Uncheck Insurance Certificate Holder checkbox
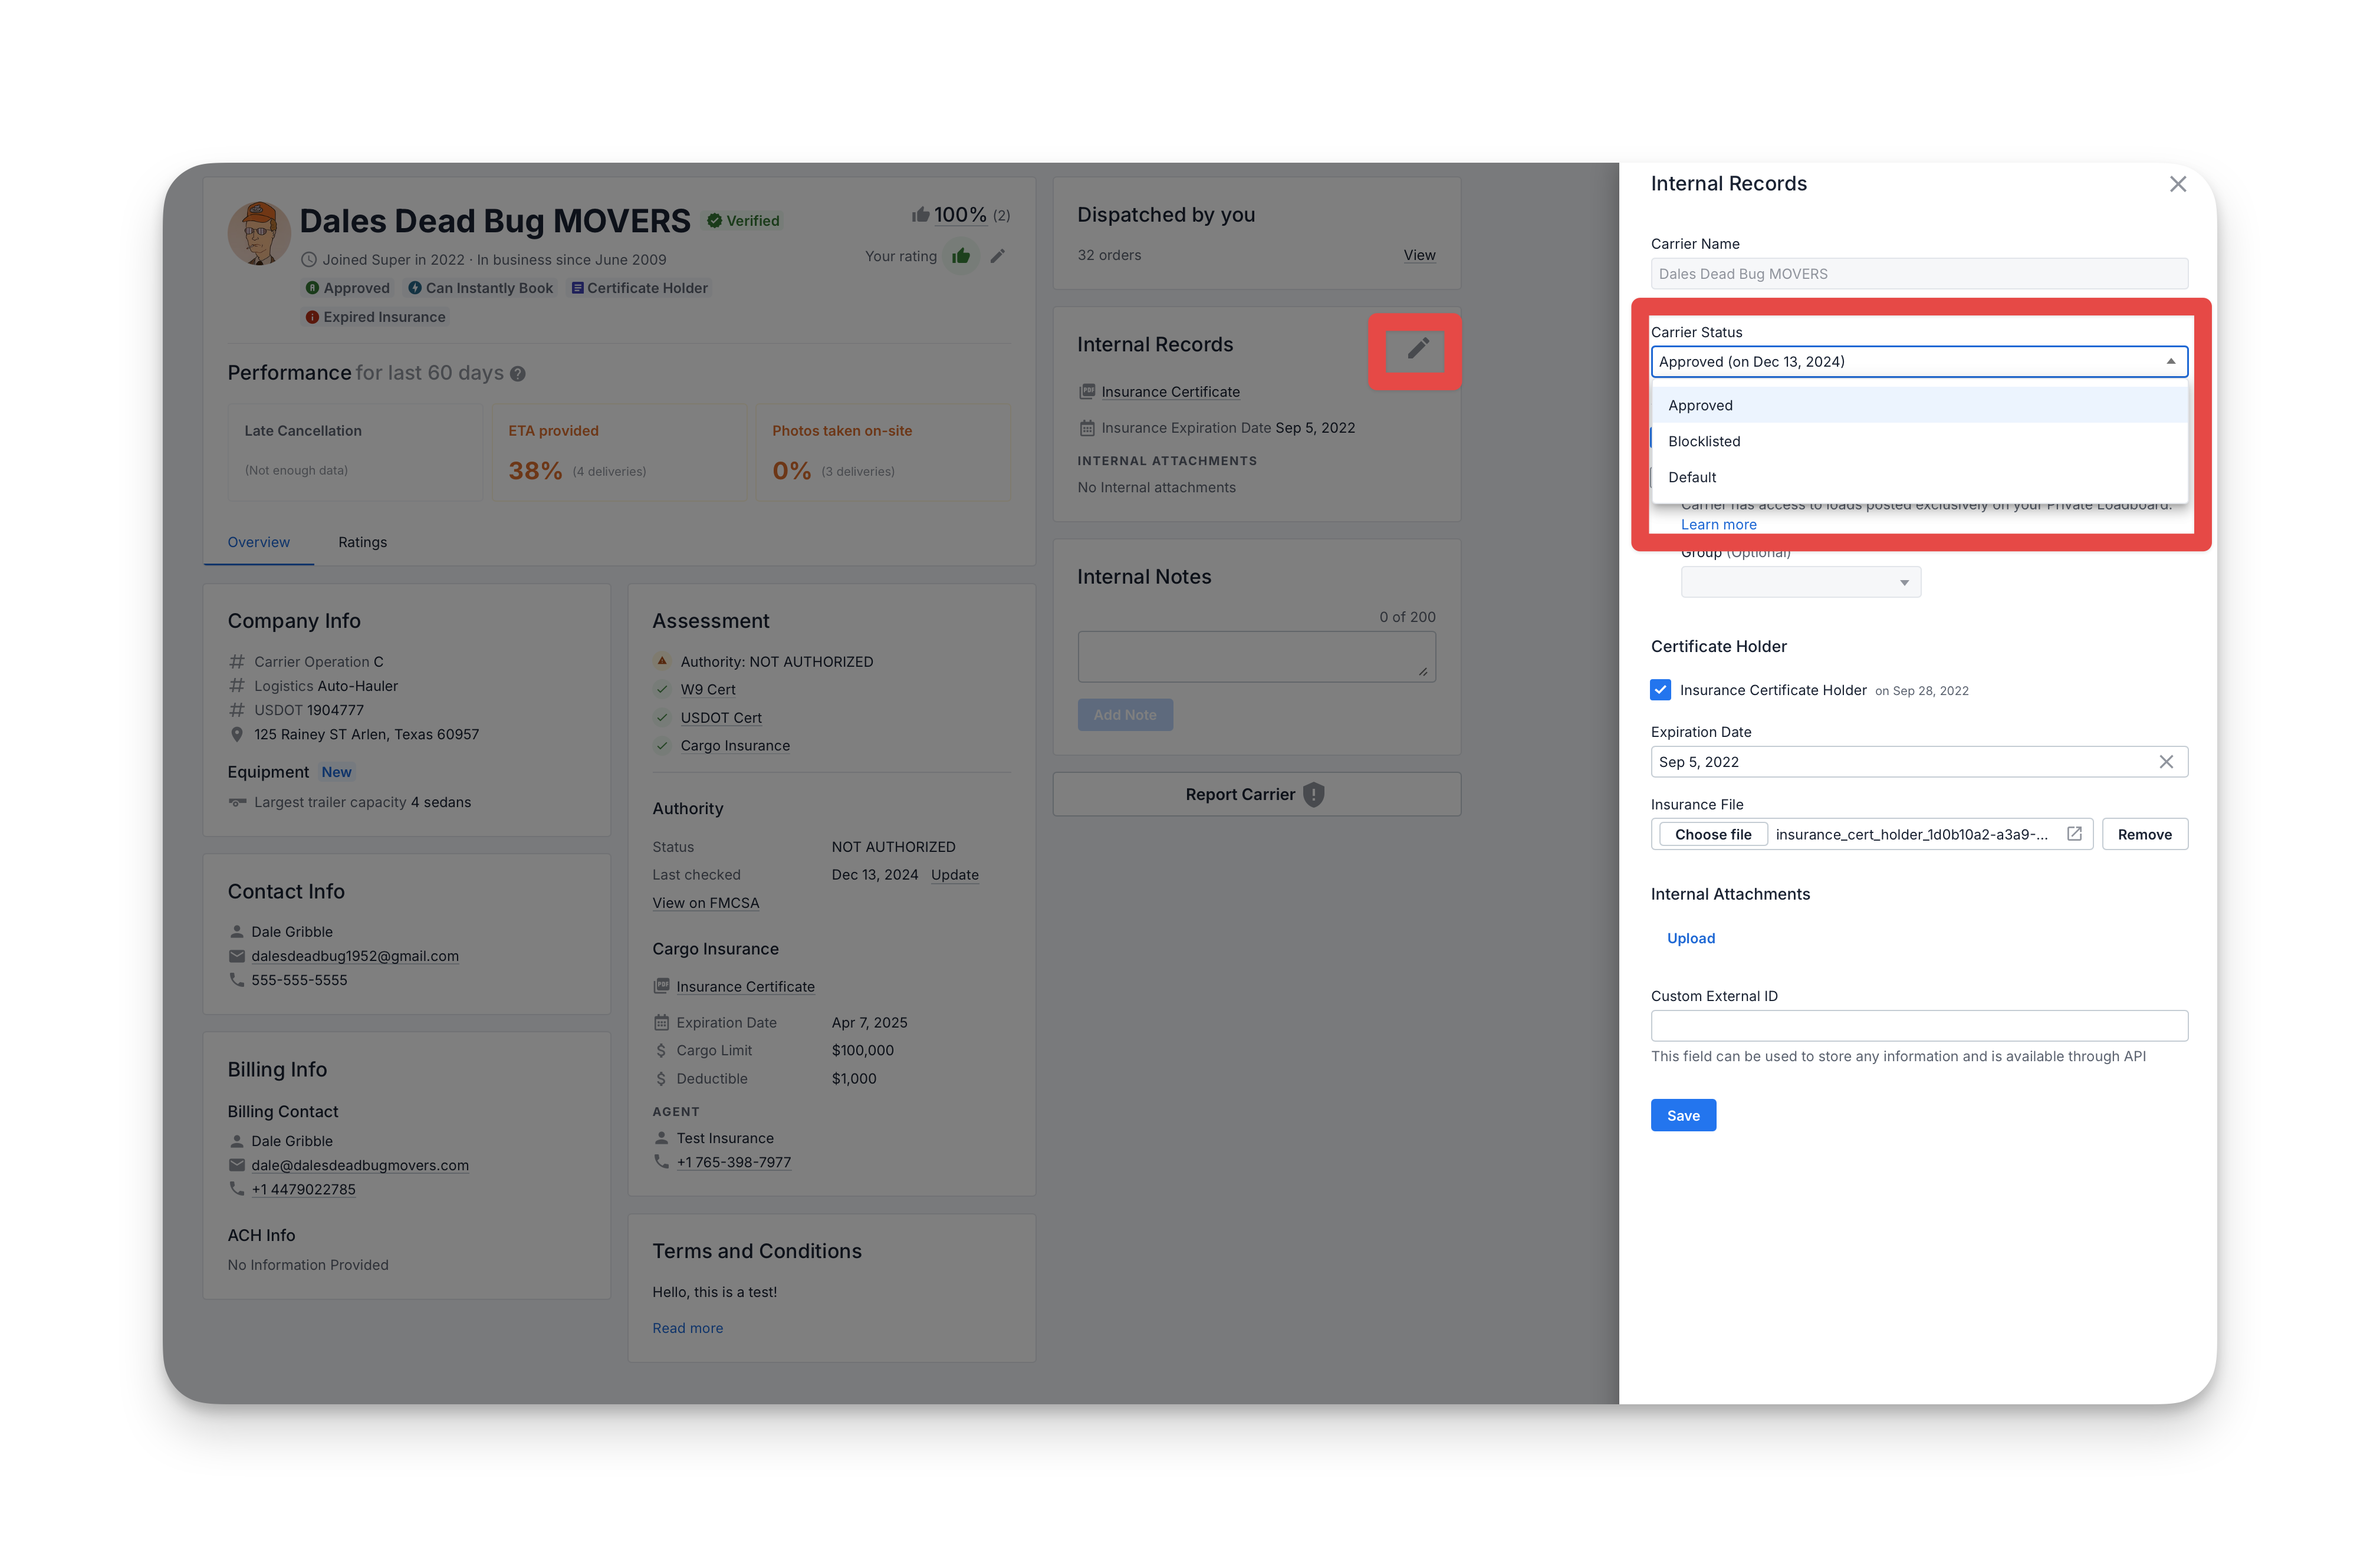 coord(1660,690)
